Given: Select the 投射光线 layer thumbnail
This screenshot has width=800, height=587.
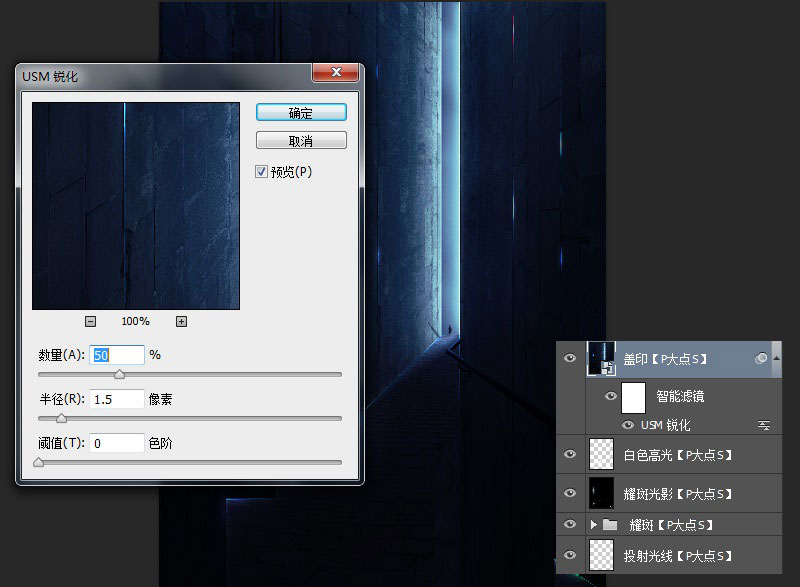Looking at the screenshot, I should (x=602, y=555).
